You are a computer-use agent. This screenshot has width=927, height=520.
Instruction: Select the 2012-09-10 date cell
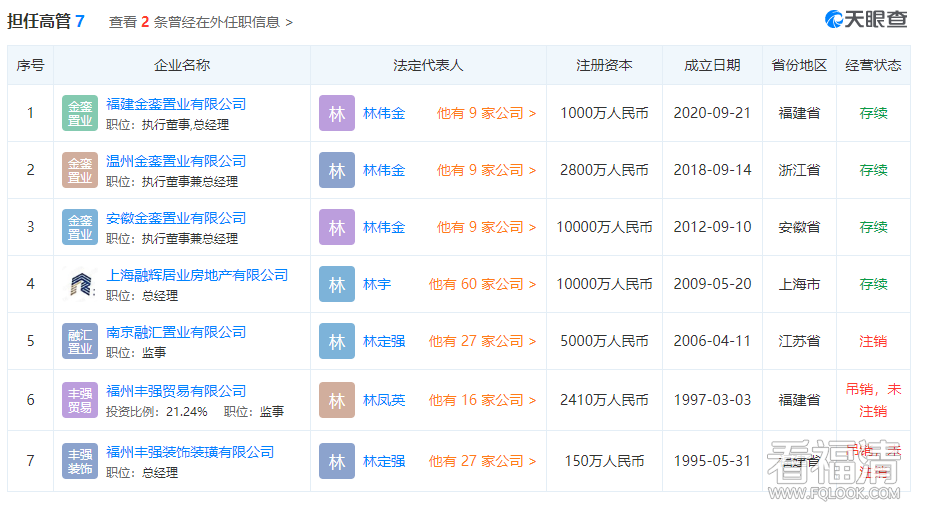(712, 227)
